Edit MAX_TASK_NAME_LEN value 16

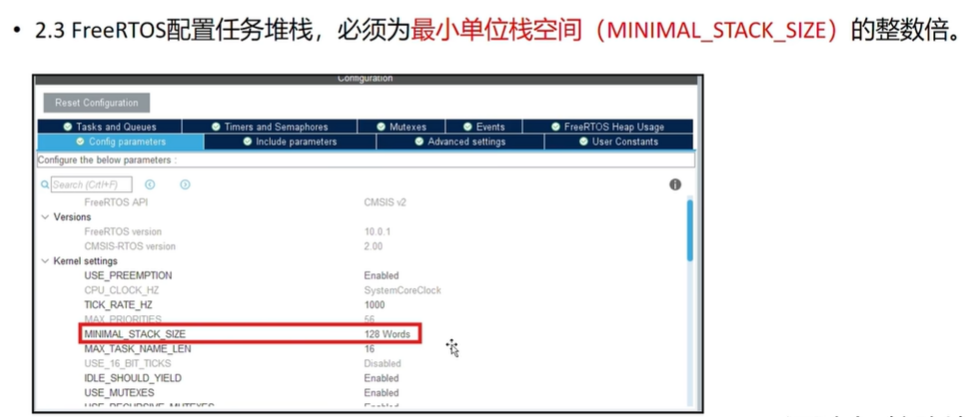click(369, 349)
